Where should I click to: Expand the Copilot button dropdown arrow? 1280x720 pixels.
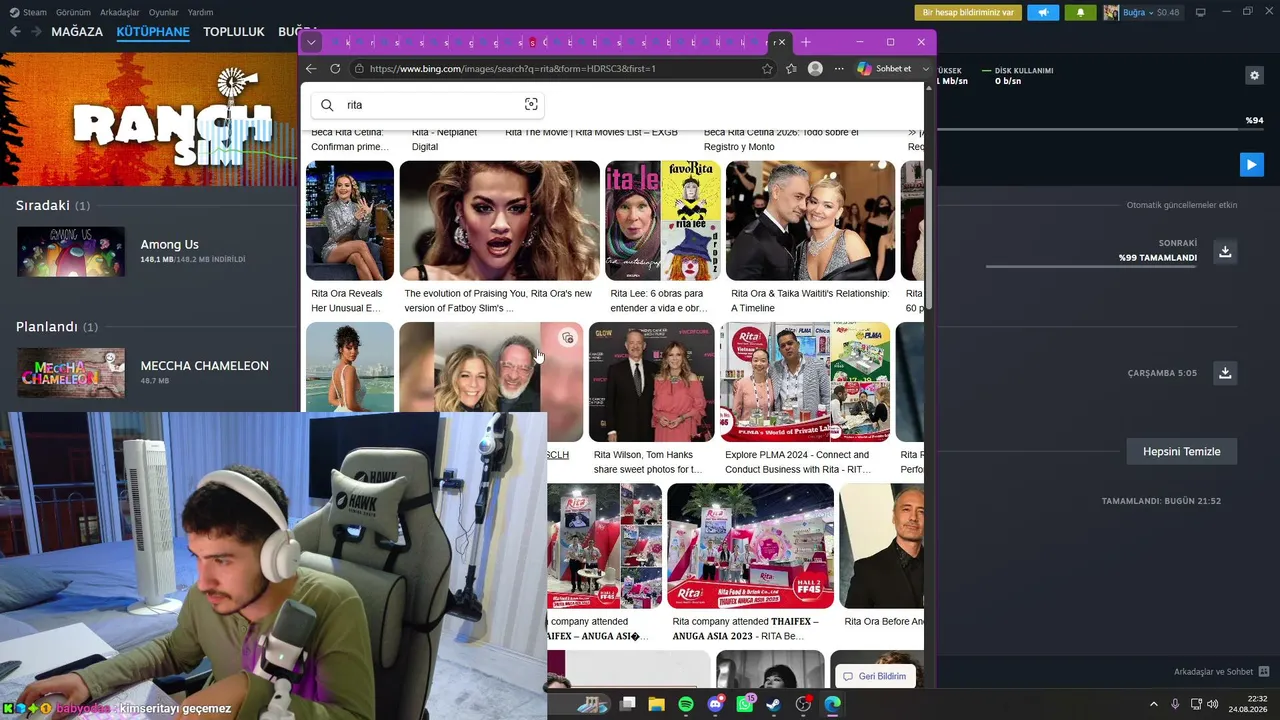pyautogui.click(x=925, y=68)
